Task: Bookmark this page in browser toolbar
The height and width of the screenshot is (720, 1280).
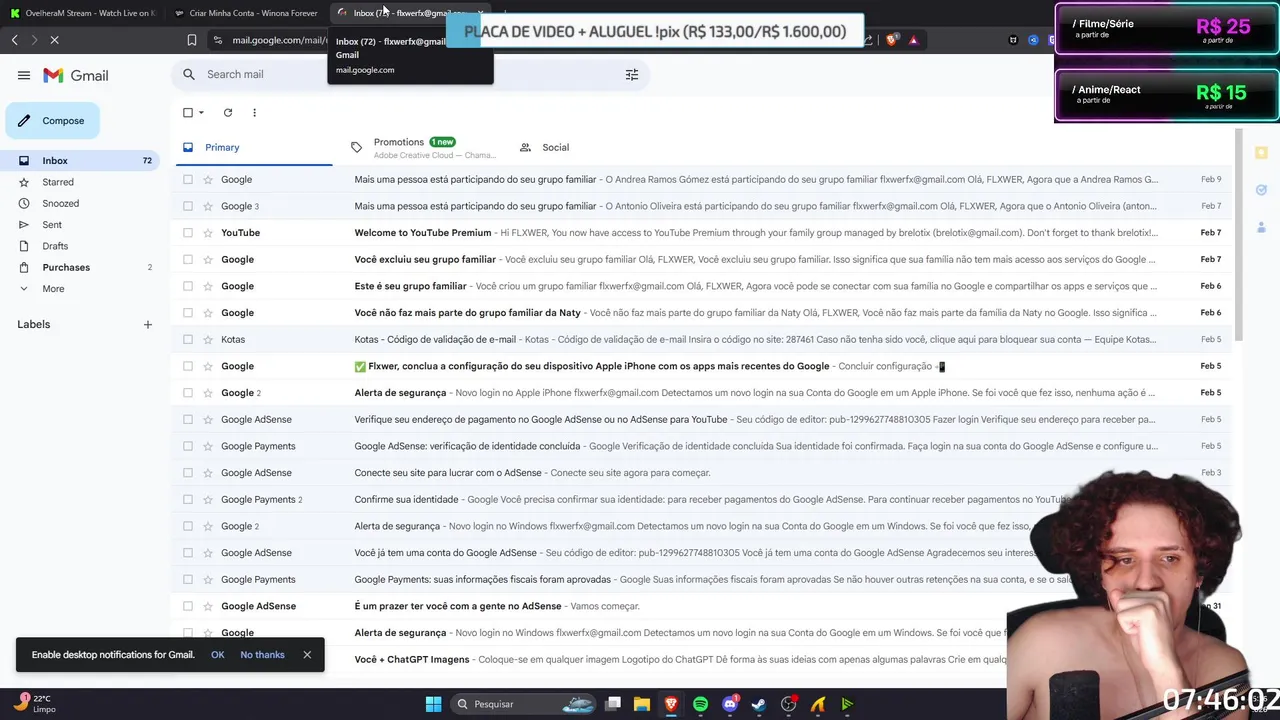Action: tap(192, 40)
